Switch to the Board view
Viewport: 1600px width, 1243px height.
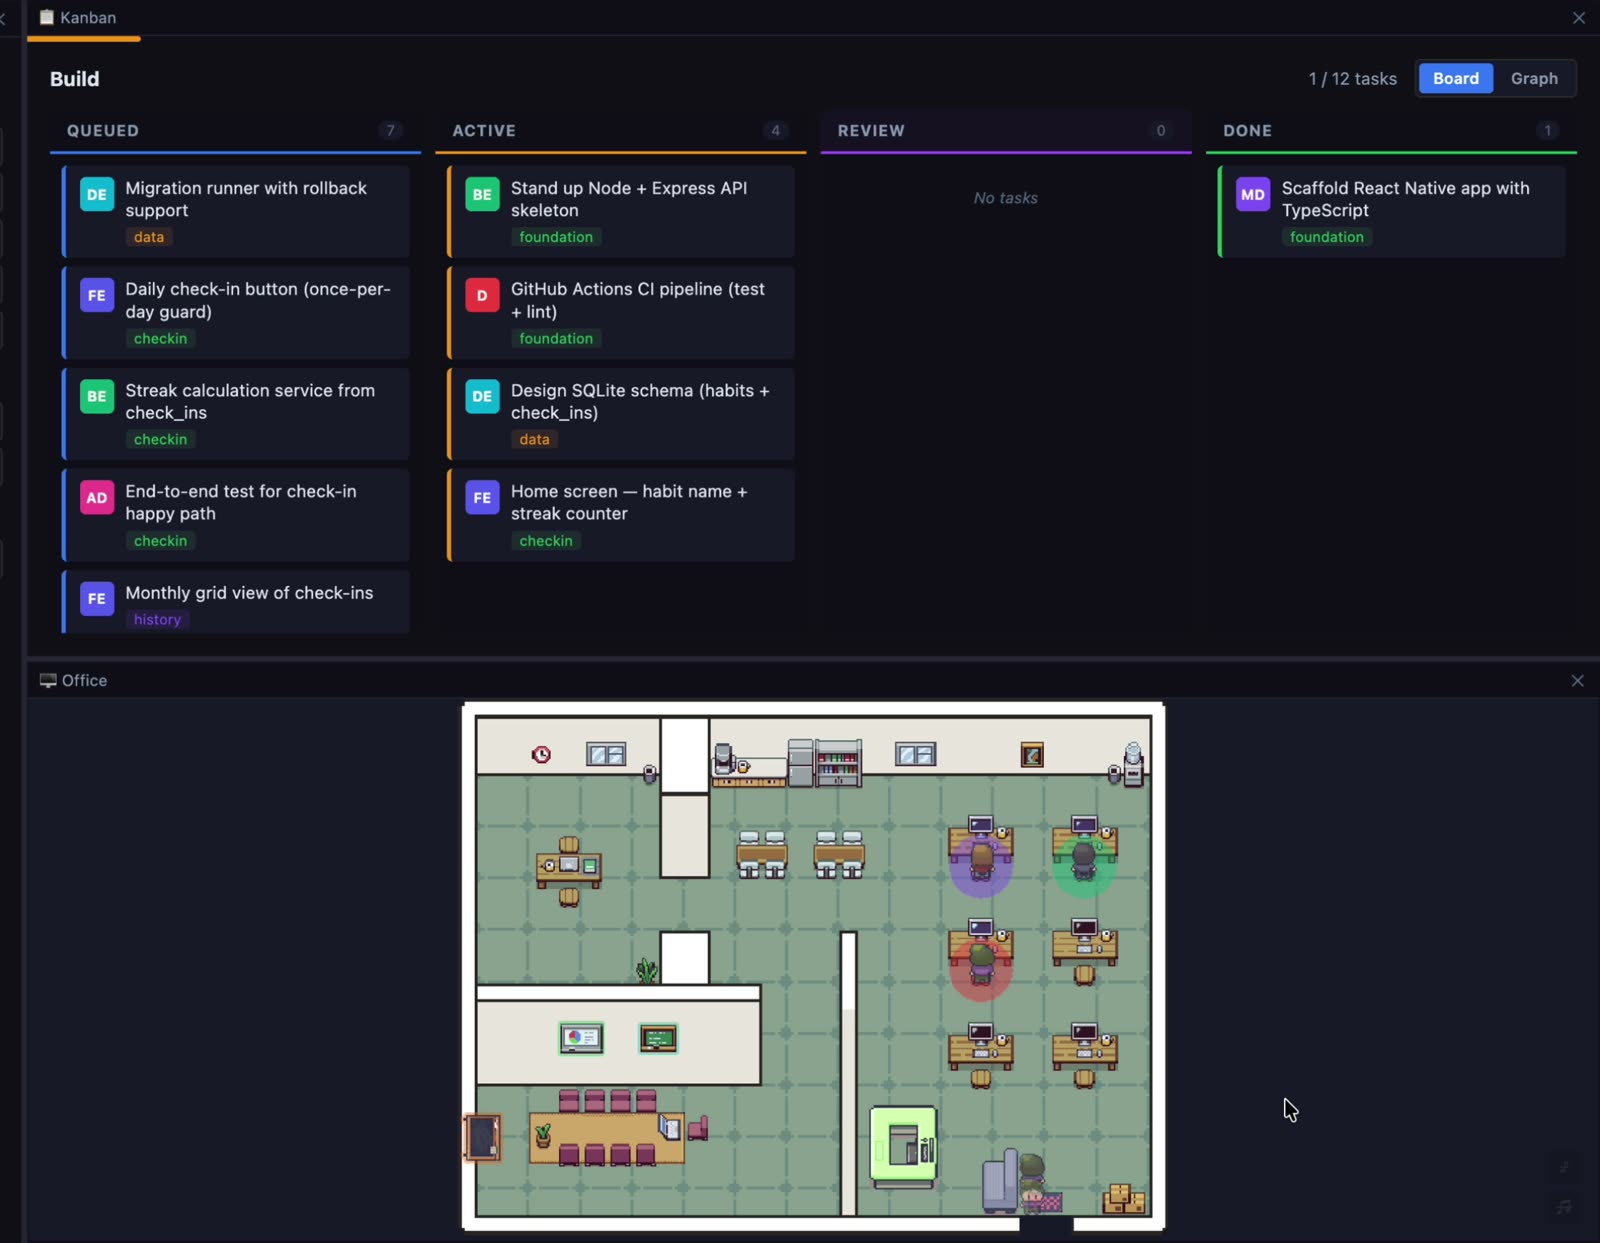pos(1455,78)
